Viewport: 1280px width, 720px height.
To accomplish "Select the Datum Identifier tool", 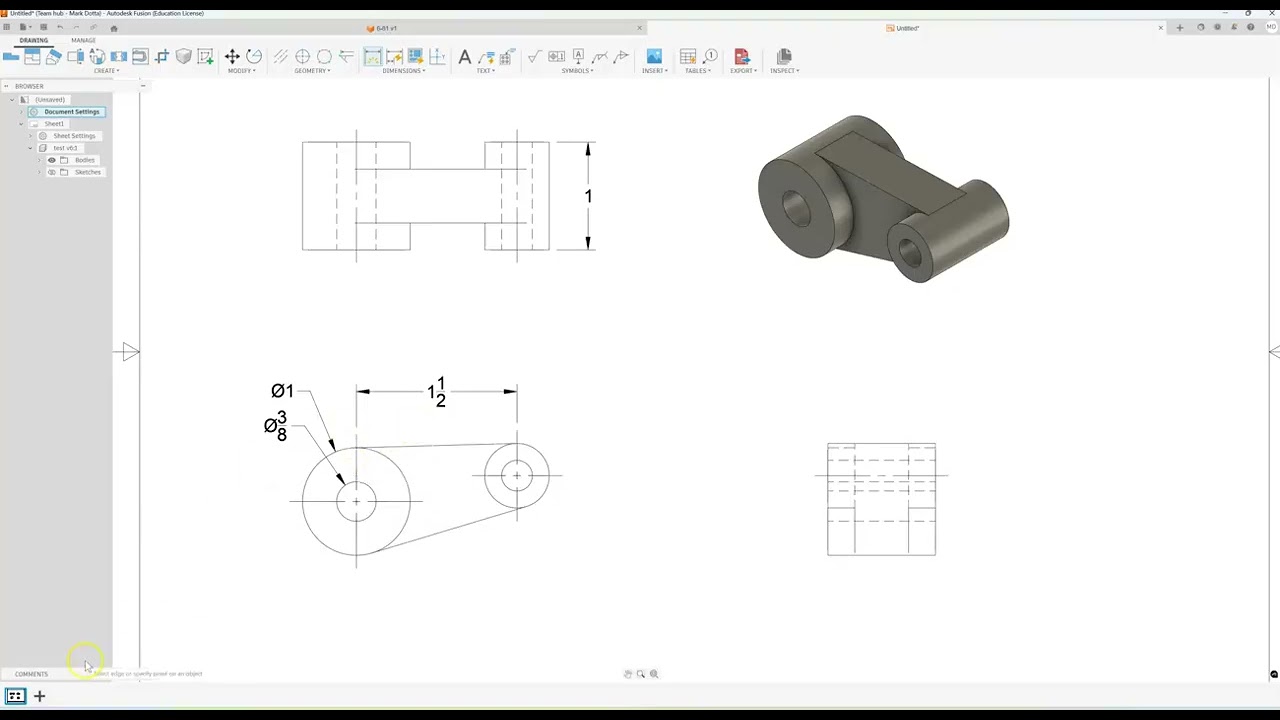I will click(578, 57).
